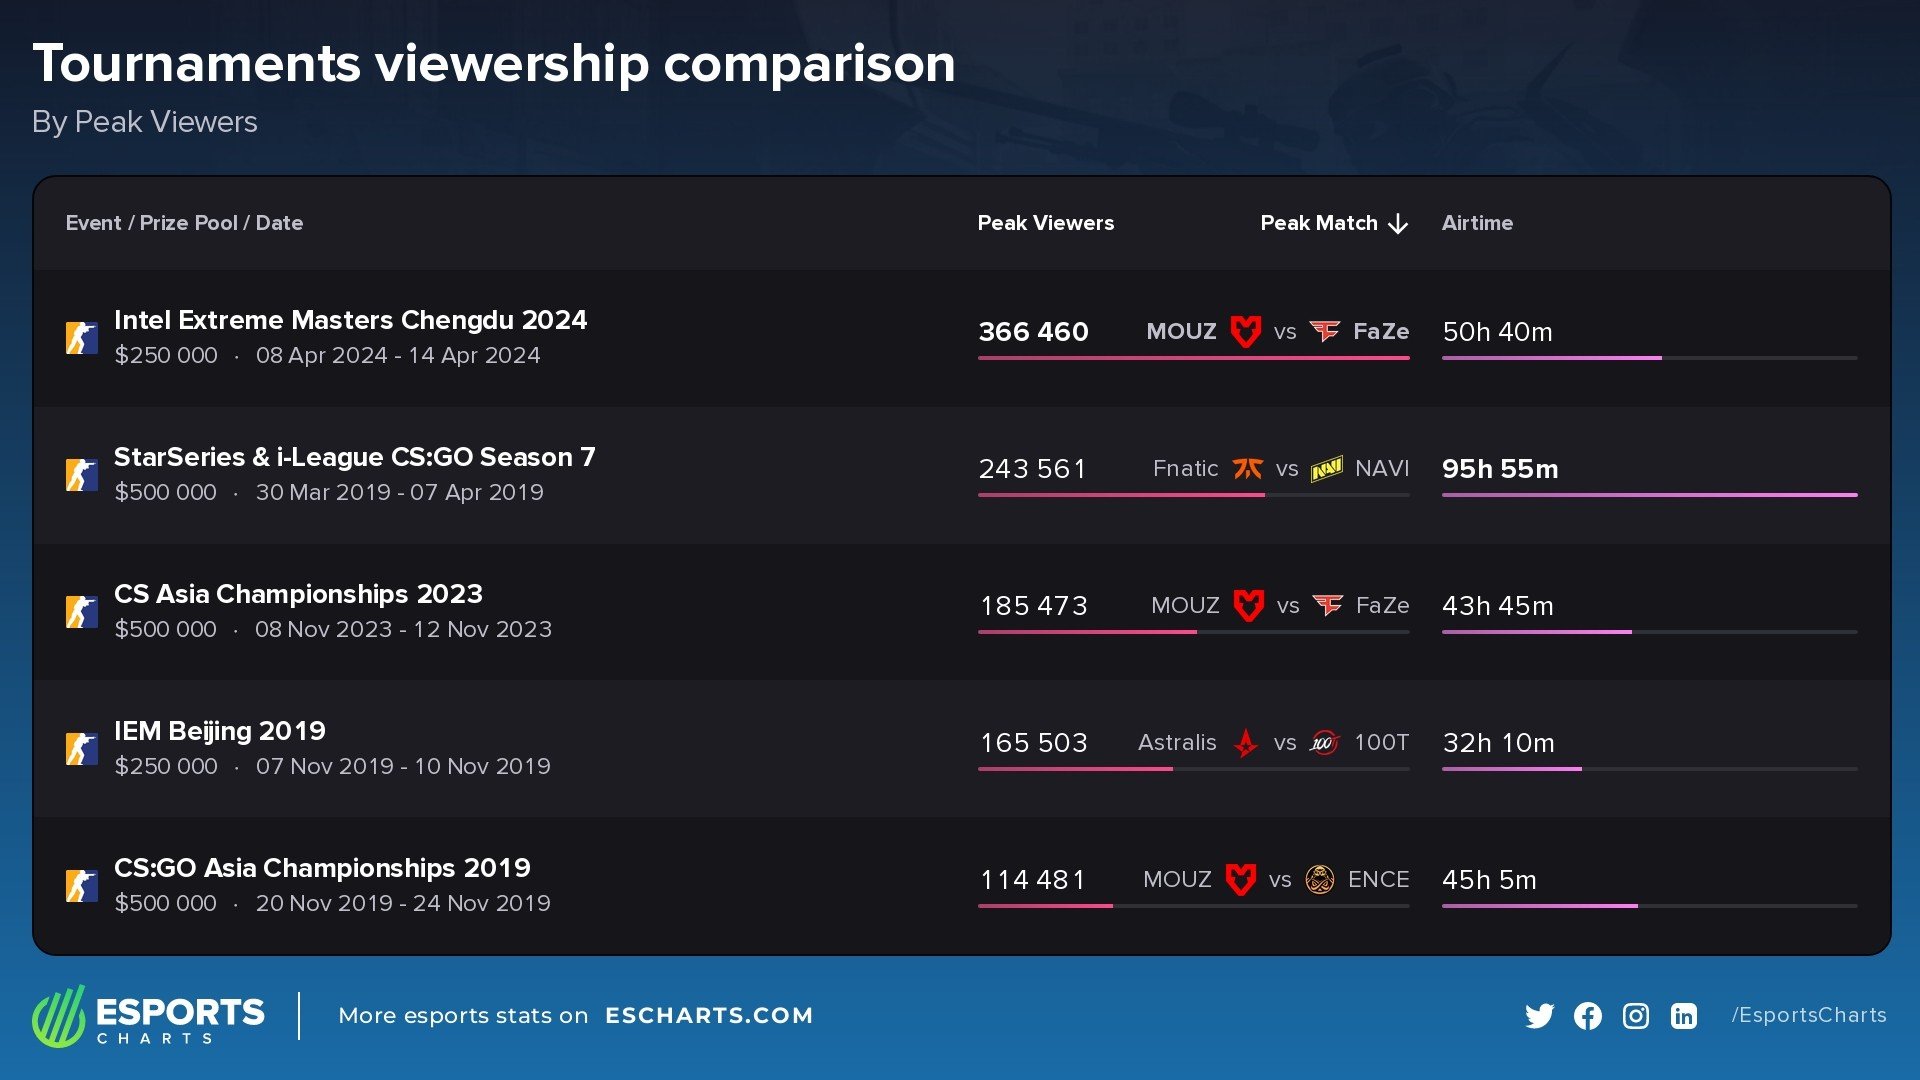Click the 100 Thieves logo in IEM Beijing row
Screen dimensions: 1920x1080
click(1324, 743)
